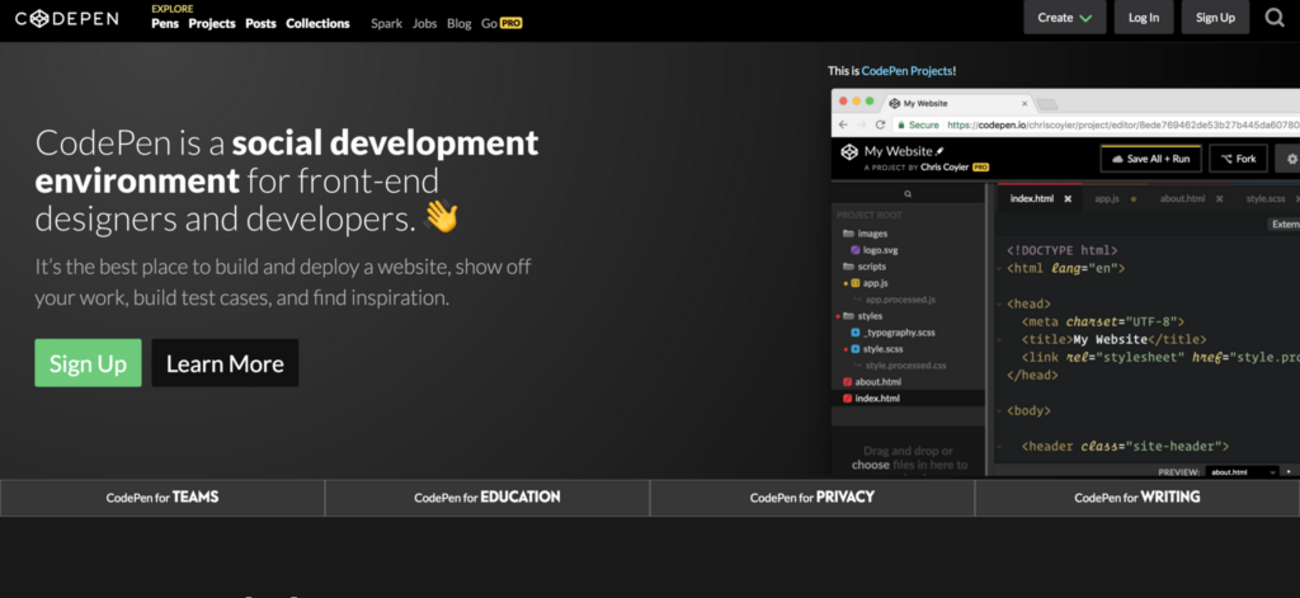Image resolution: width=1300 pixels, height=598 pixels.
Task: Select style.processed.css in the file tree
Action: pos(906,366)
